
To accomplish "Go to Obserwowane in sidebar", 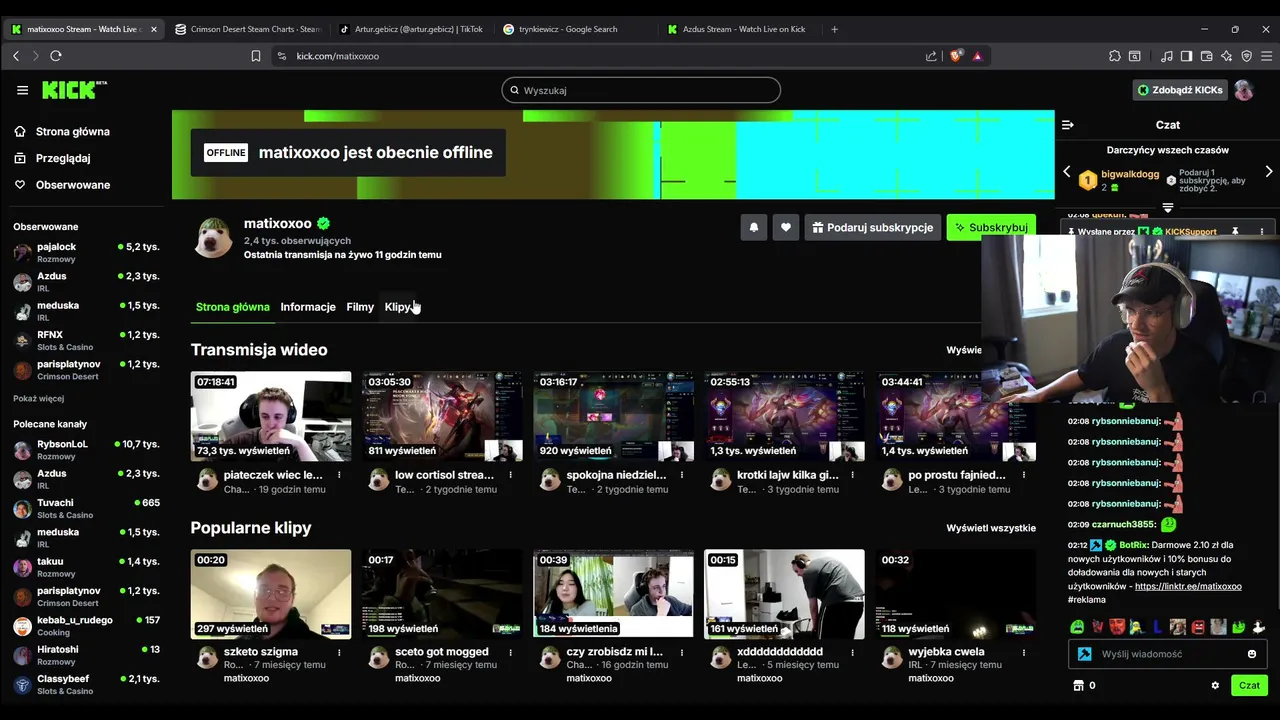I will coord(73,185).
